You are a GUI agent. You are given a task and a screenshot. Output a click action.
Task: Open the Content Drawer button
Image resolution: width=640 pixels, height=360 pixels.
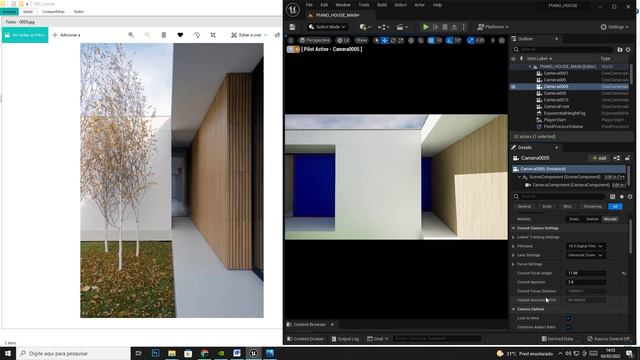[305, 339]
